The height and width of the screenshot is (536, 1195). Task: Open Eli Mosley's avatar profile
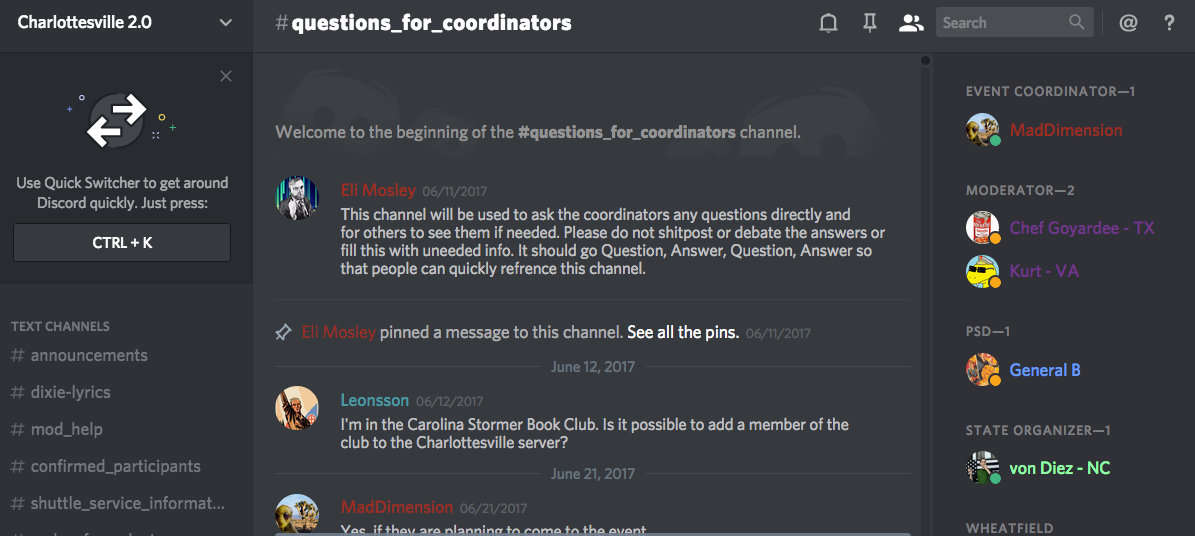point(297,197)
